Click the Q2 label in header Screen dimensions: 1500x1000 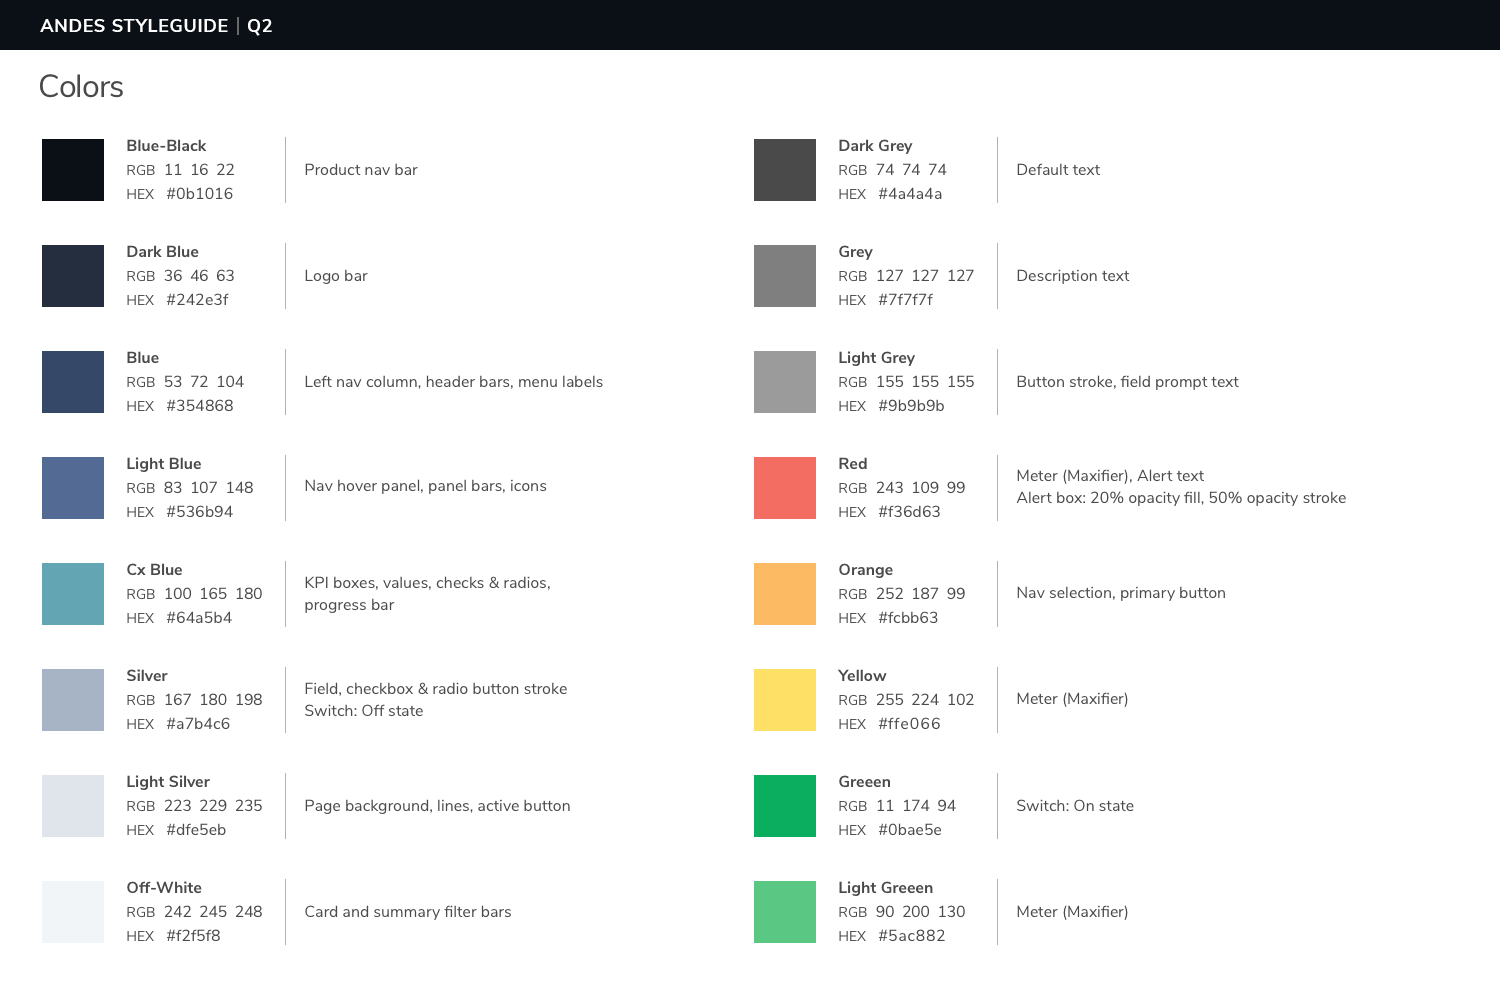(260, 26)
